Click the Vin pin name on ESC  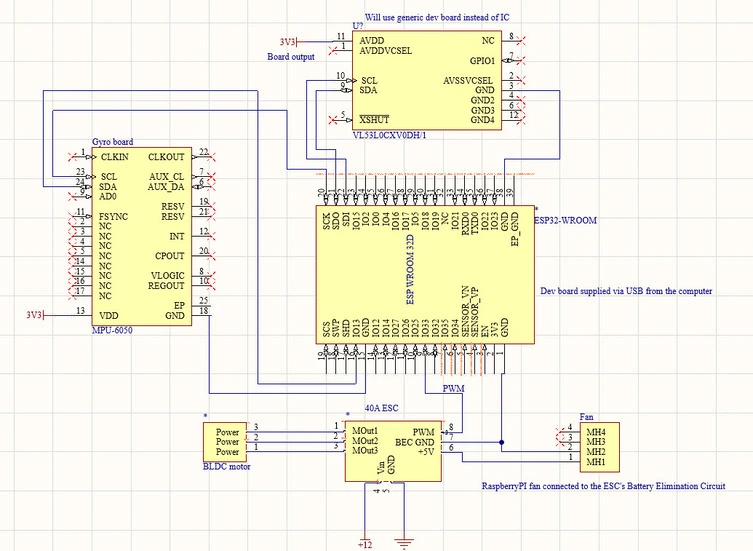pos(380,468)
